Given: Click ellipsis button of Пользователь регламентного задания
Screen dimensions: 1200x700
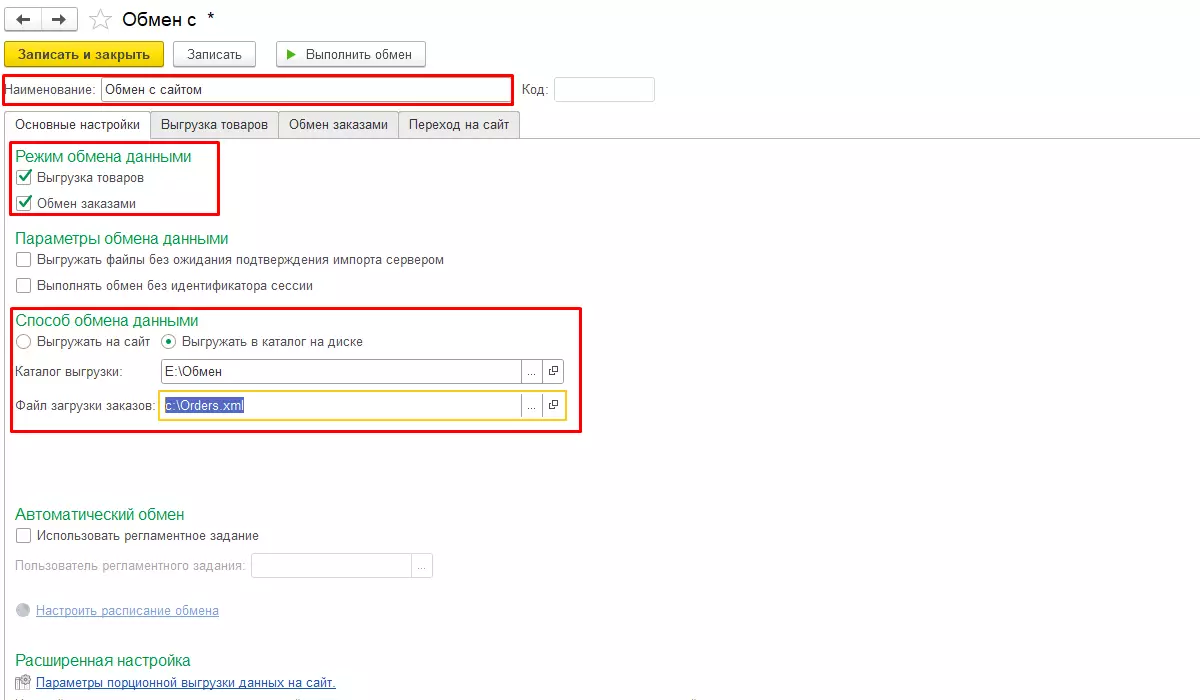Looking at the screenshot, I should click(422, 566).
